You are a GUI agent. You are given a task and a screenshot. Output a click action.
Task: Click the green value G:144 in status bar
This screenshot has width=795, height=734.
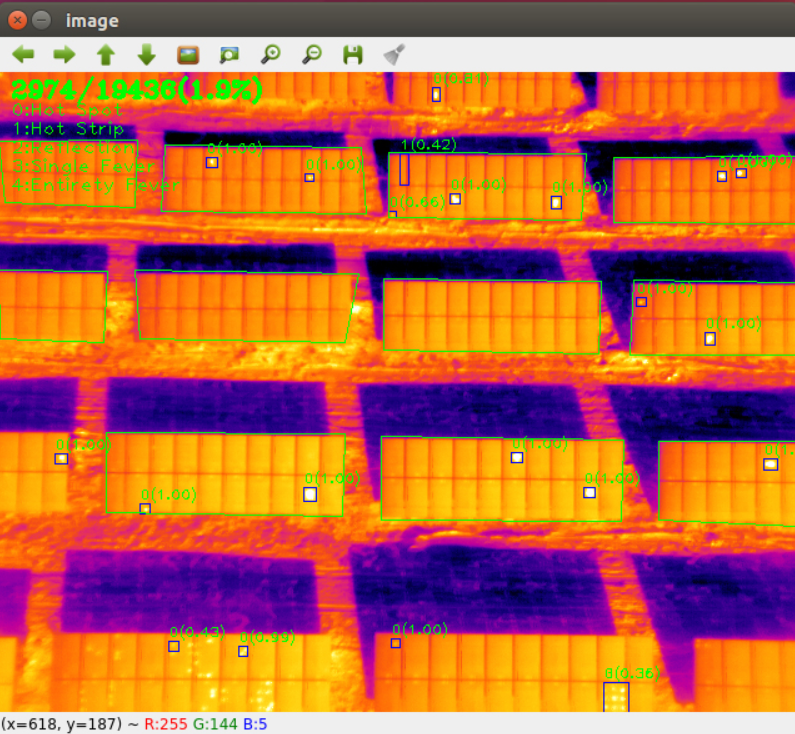pyautogui.click(x=215, y=724)
